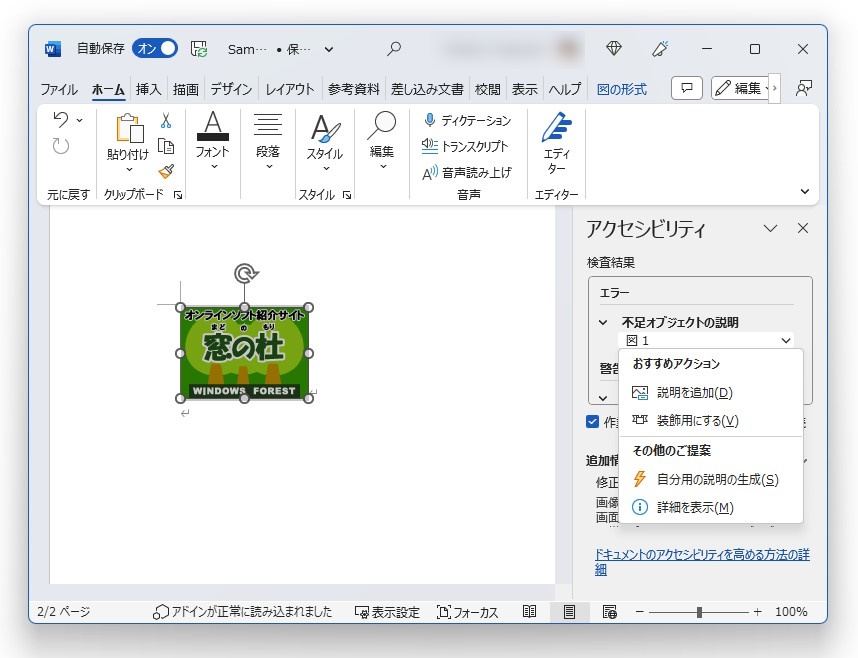Uncheck the checkbox in the Accessibility pane
The height and width of the screenshot is (658, 858).
click(x=592, y=421)
